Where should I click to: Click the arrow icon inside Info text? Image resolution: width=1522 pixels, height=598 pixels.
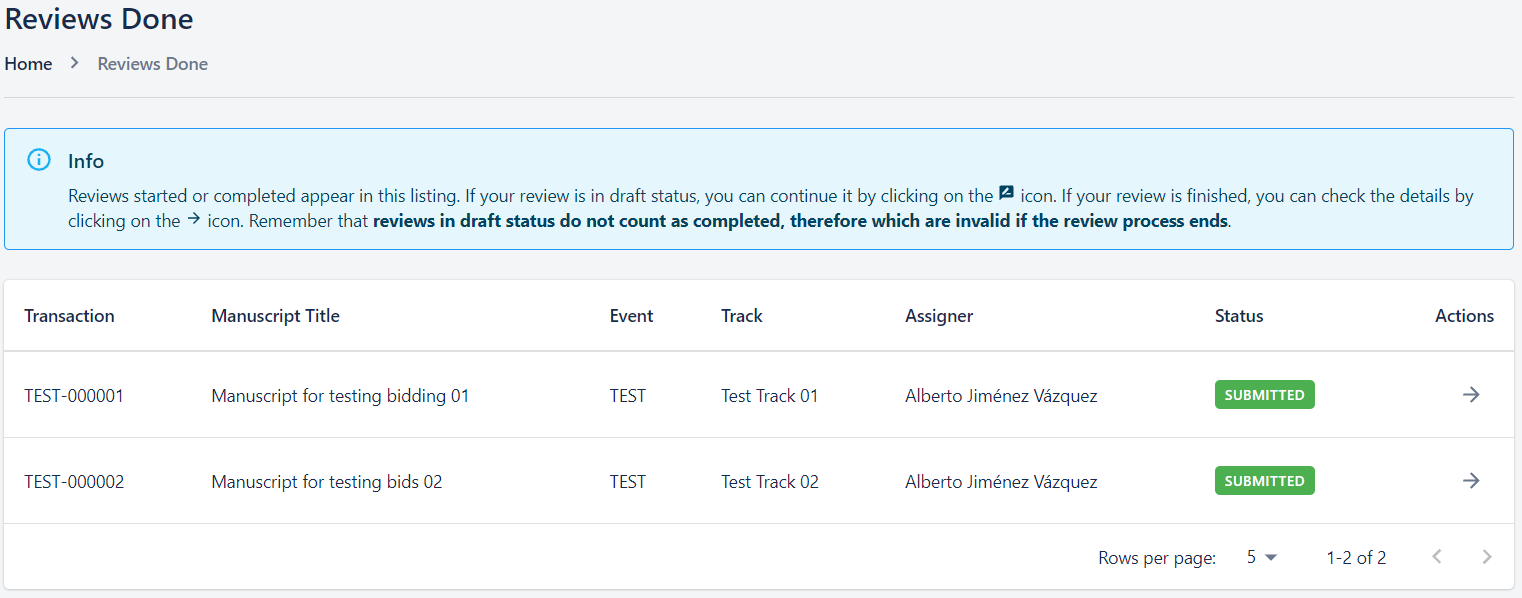[194, 220]
